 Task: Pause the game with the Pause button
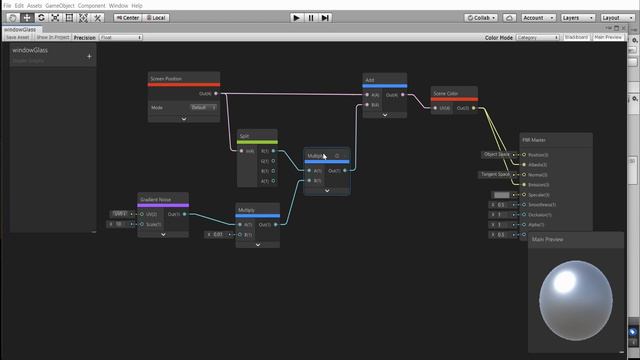point(311,18)
